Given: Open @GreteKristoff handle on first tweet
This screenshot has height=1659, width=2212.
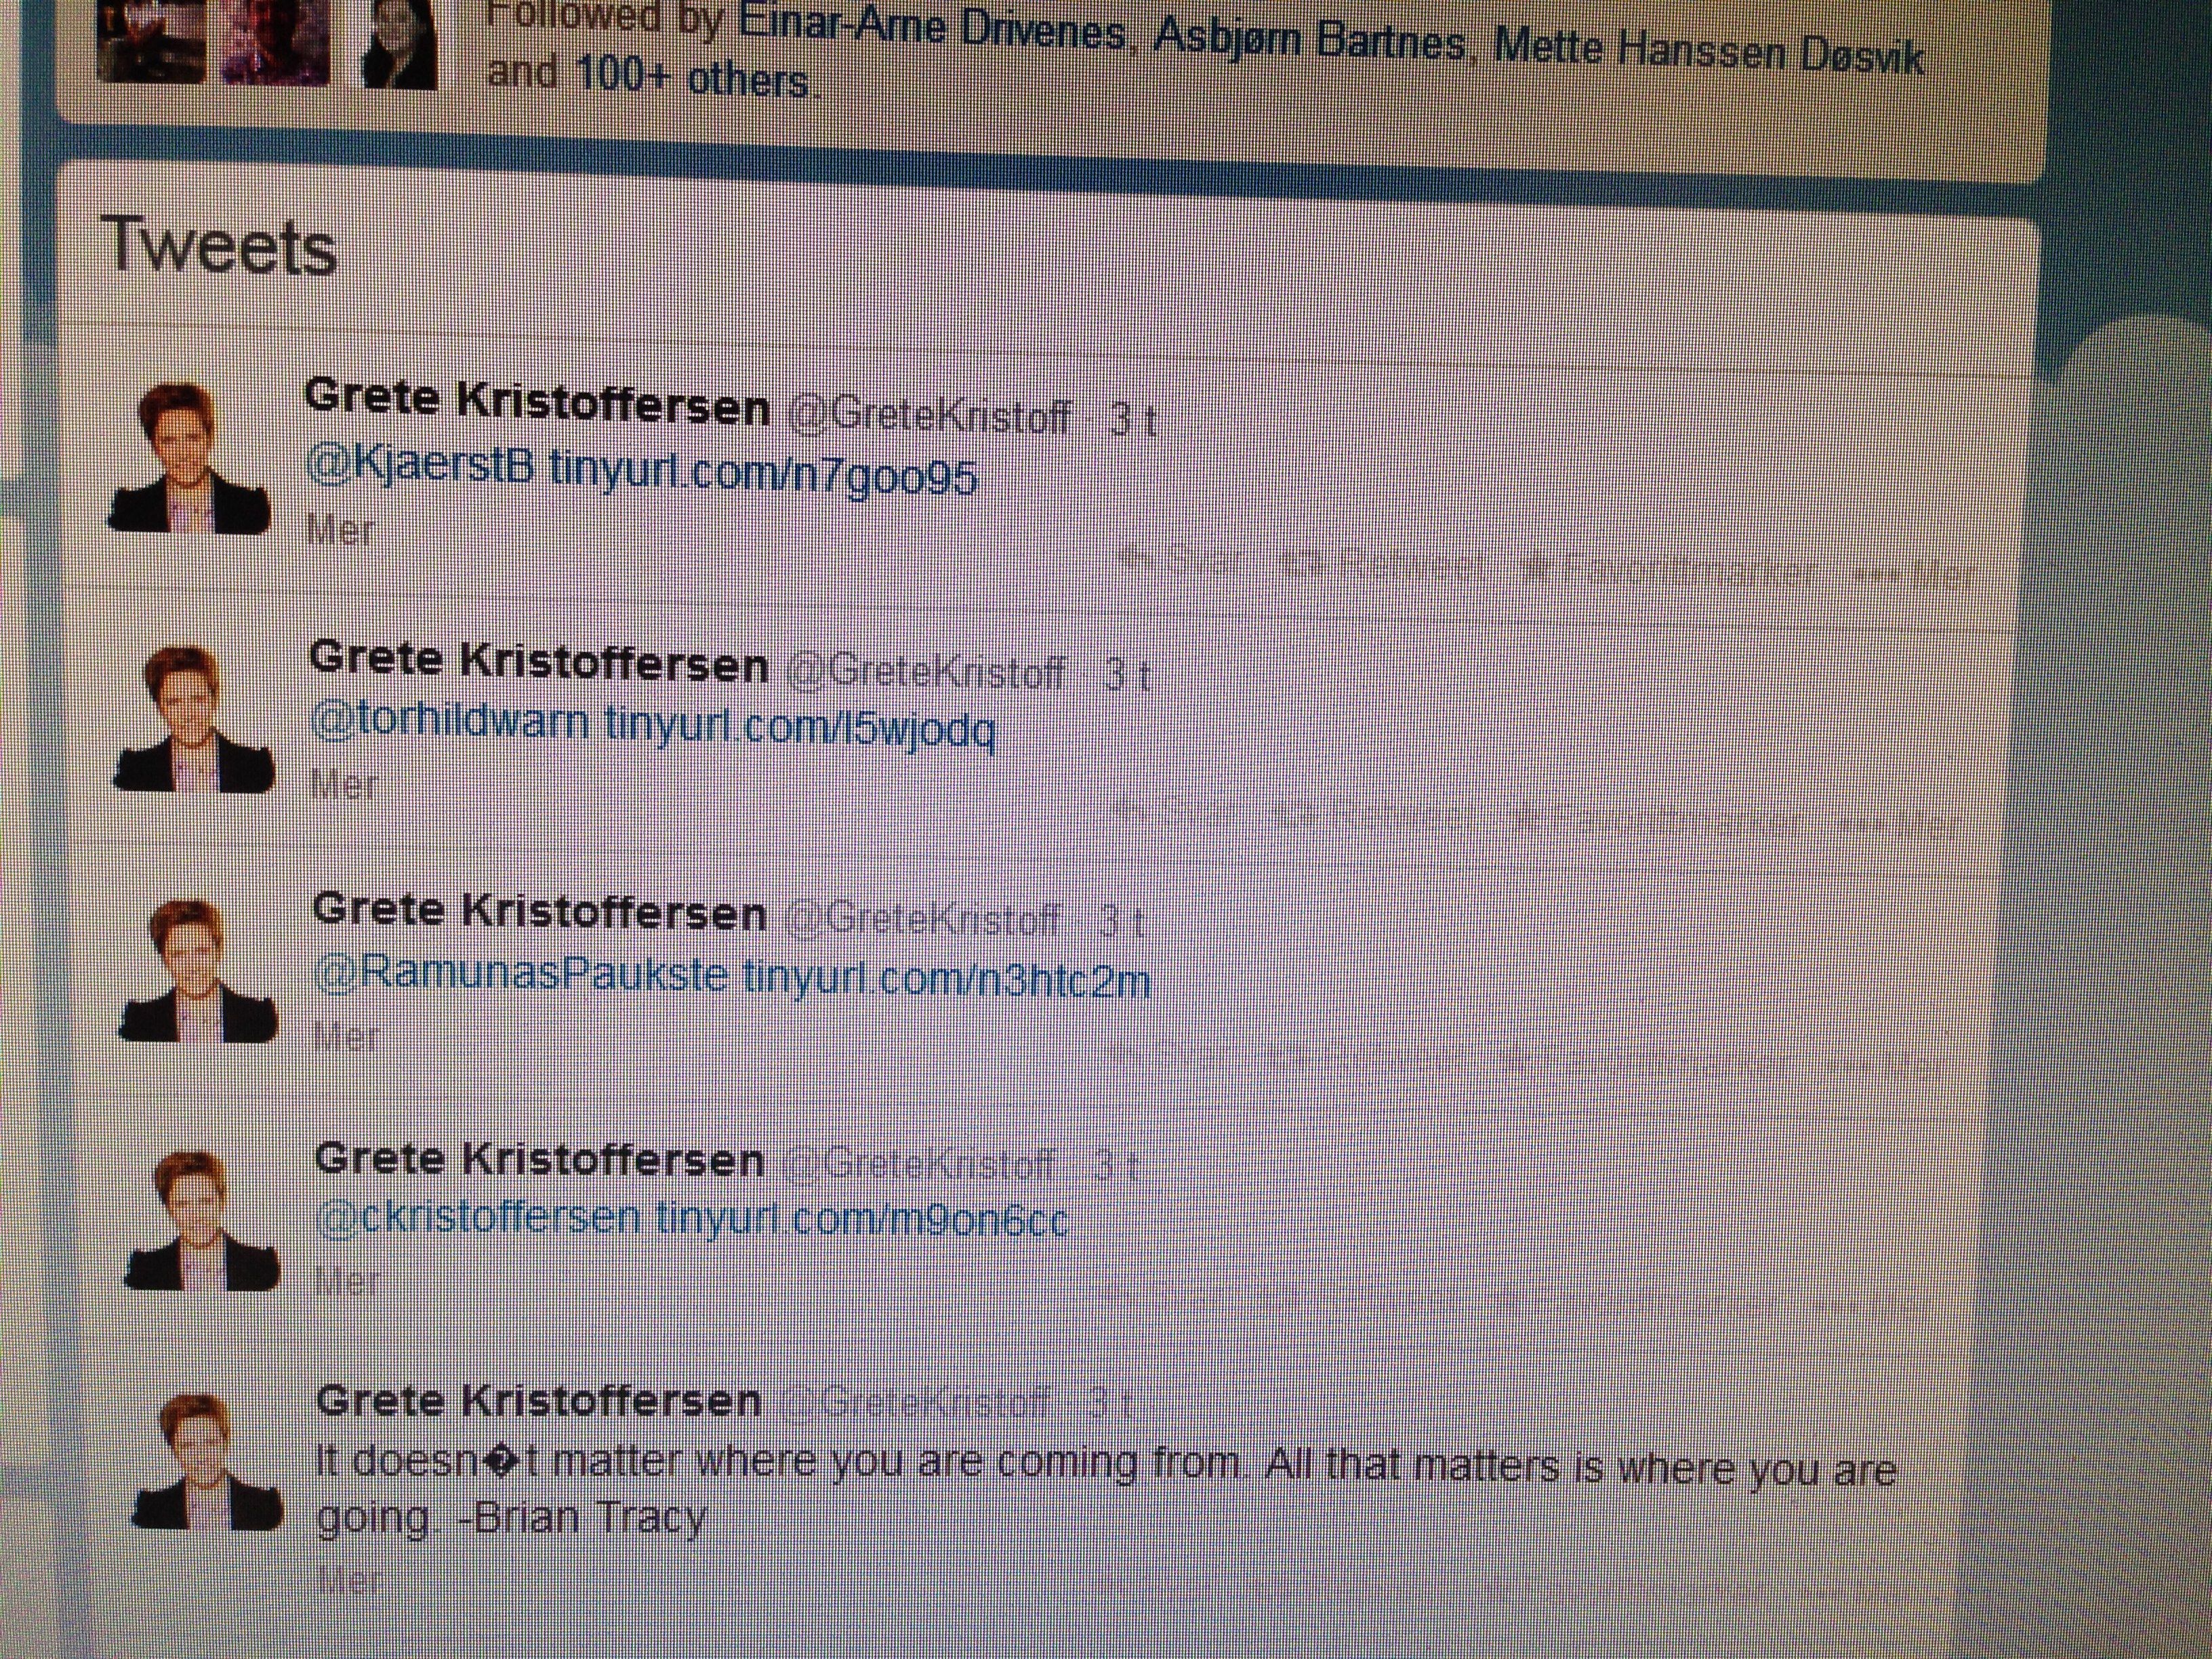Looking at the screenshot, I should pos(930,415).
